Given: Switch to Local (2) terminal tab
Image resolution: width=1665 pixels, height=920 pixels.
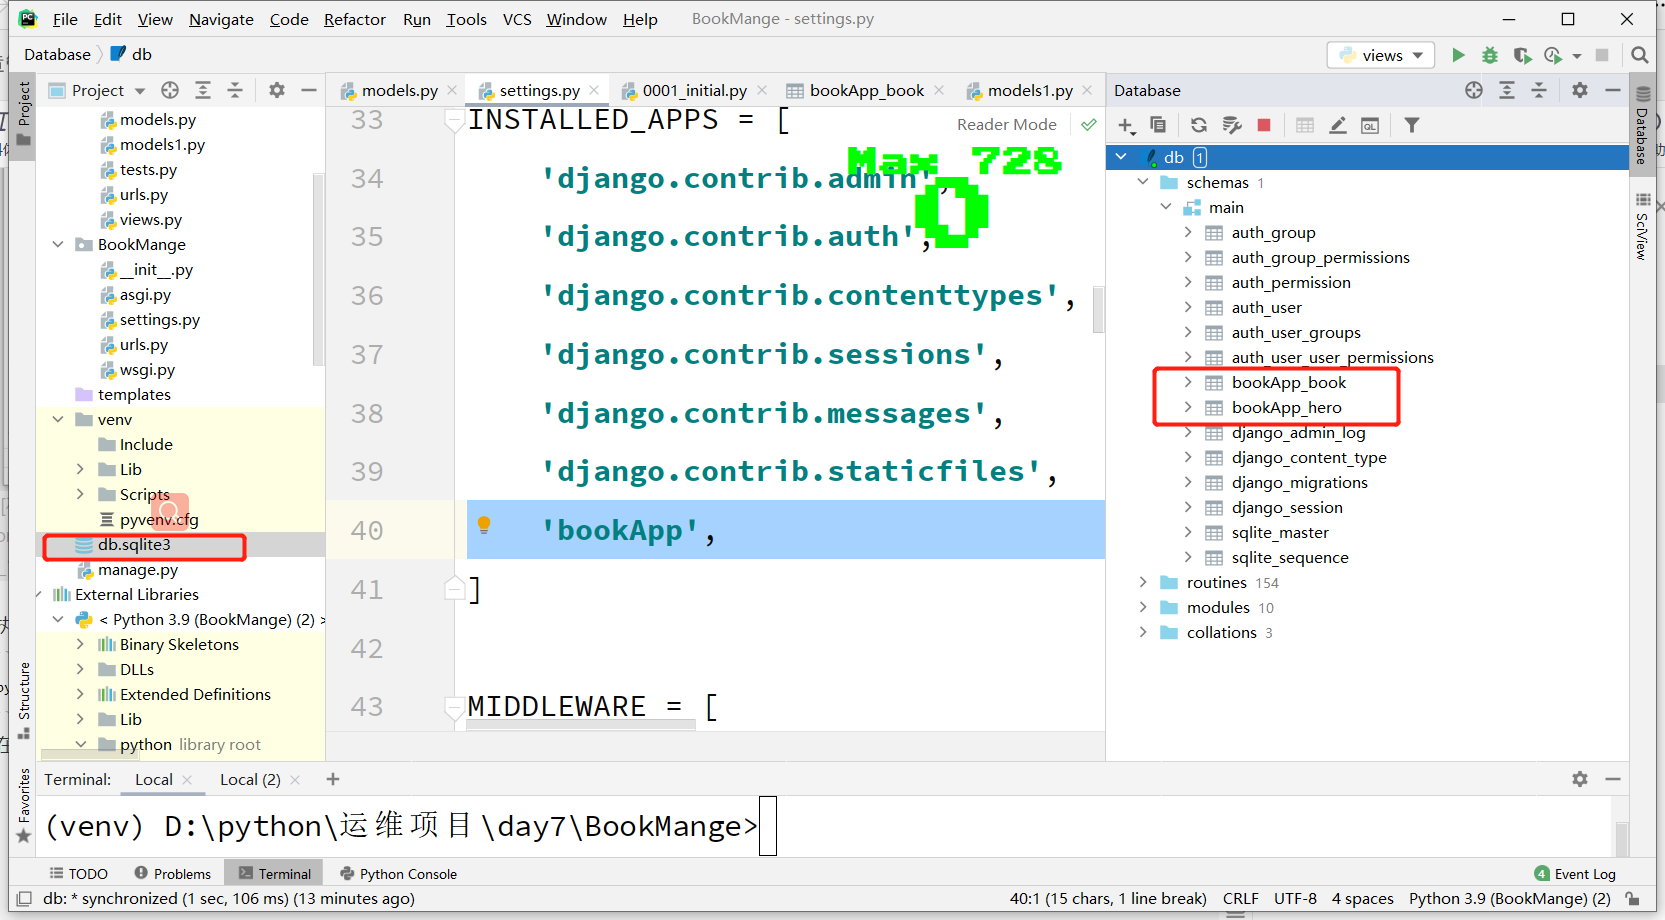Looking at the screenshot, I should [x=250, y=779].
